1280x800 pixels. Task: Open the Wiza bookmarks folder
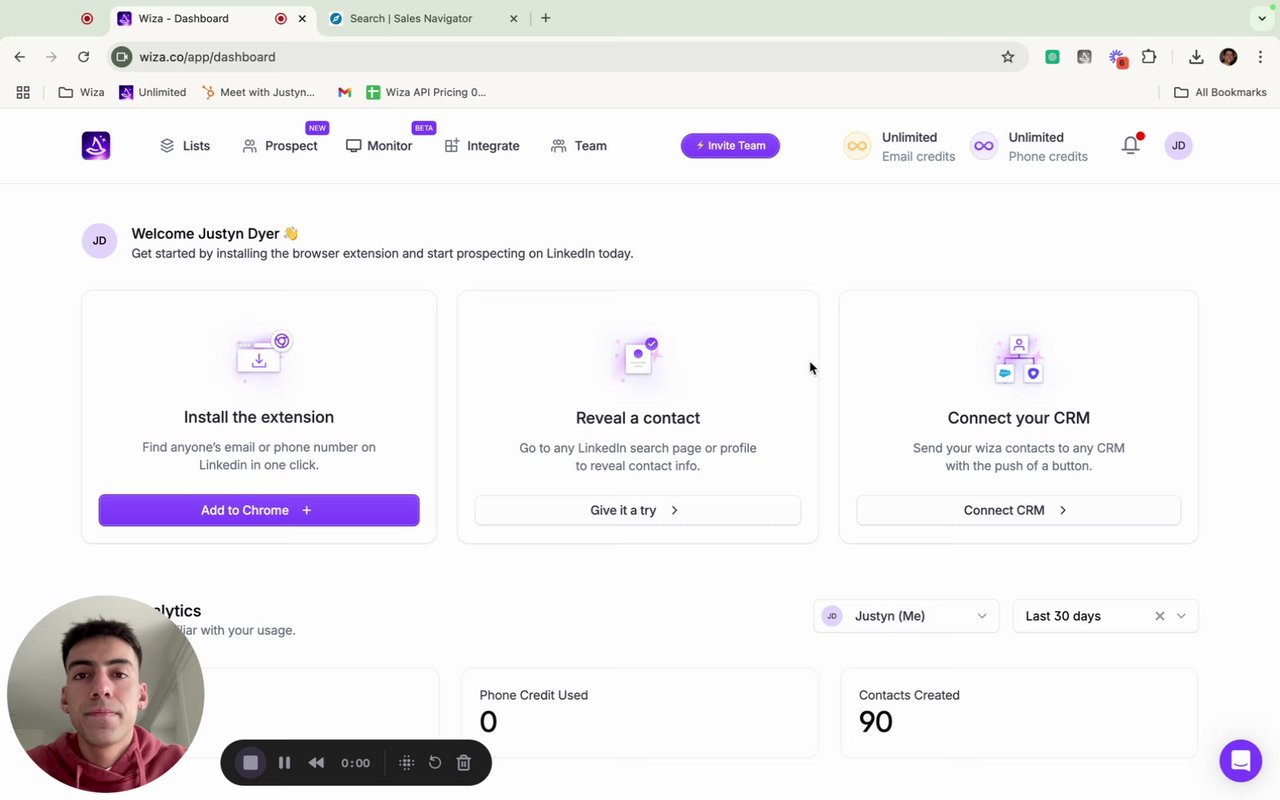pyautogui.click(x=81, y=92)
